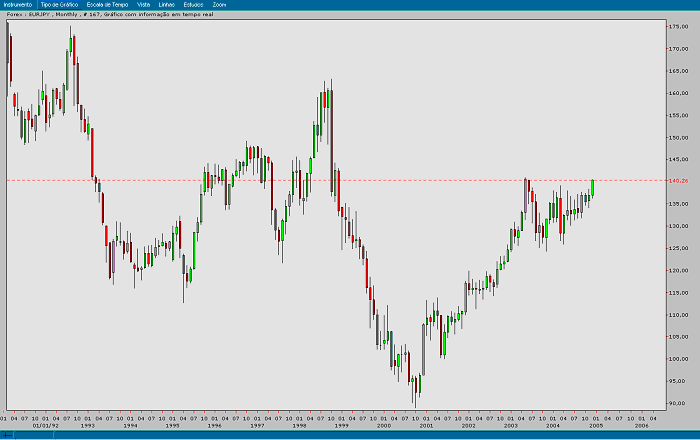Click the 125.00 price axis label
The width and height of the screenshot is (700, 440).
point(679,248)
